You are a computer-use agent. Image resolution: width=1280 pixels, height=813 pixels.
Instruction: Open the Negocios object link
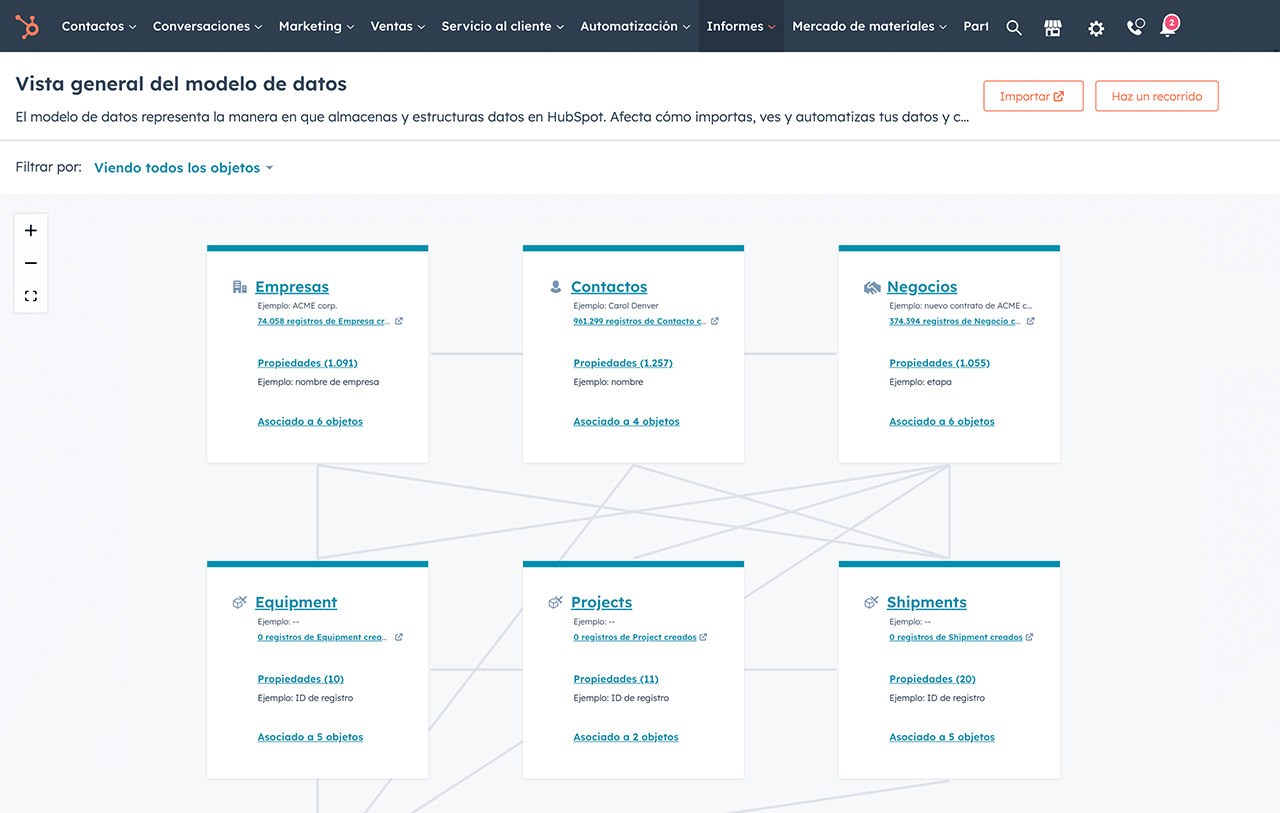point(921,287)
